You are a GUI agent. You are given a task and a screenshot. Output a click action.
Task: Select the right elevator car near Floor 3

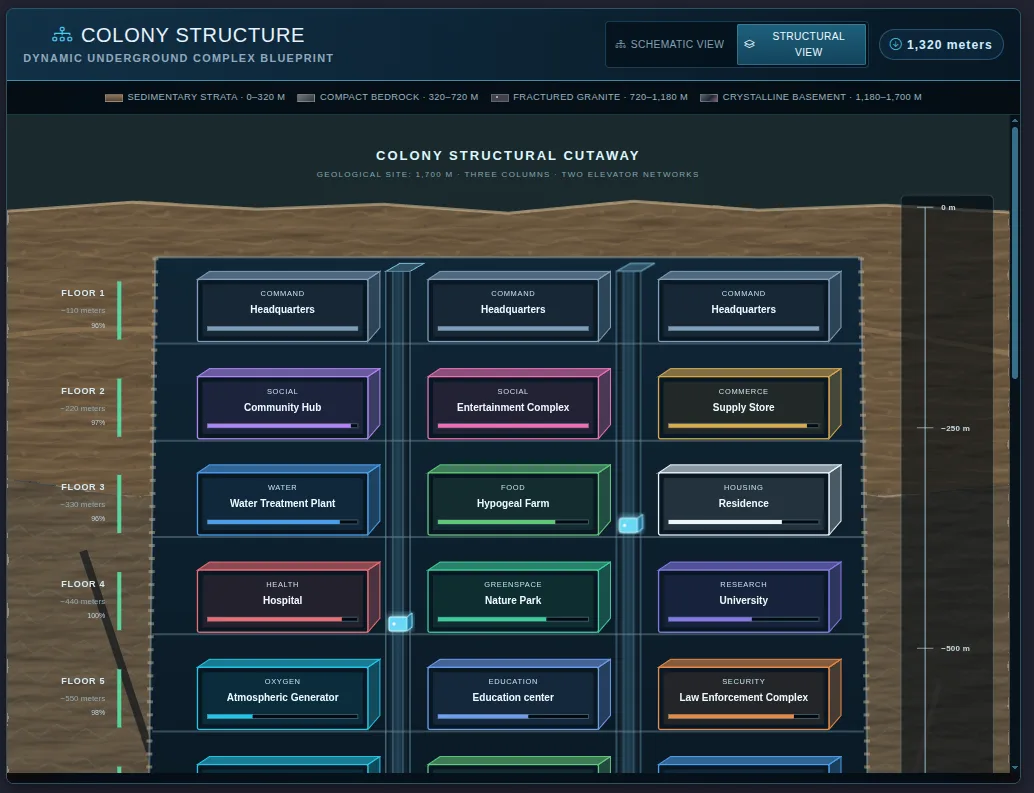click(630, 524)
